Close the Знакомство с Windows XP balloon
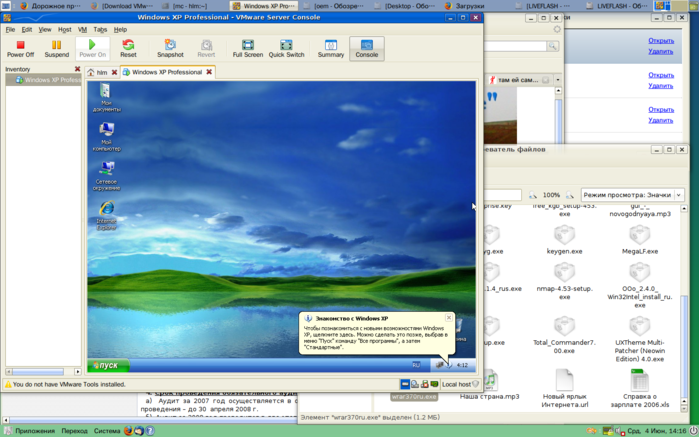The height and width of the screenshot is (437, 699). 449,317
